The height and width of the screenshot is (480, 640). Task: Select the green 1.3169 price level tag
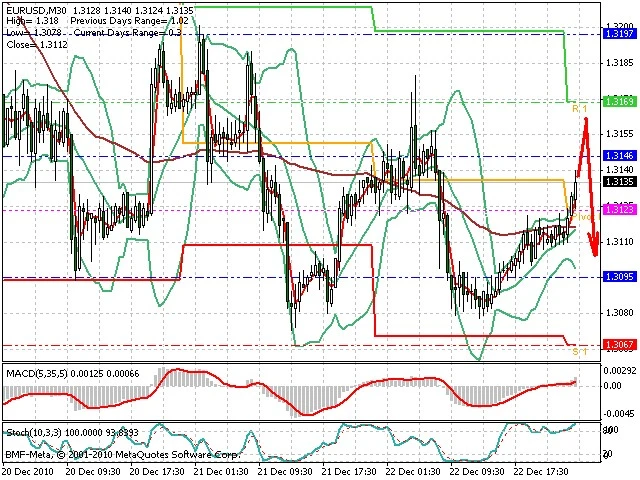[x=619, y=102]
